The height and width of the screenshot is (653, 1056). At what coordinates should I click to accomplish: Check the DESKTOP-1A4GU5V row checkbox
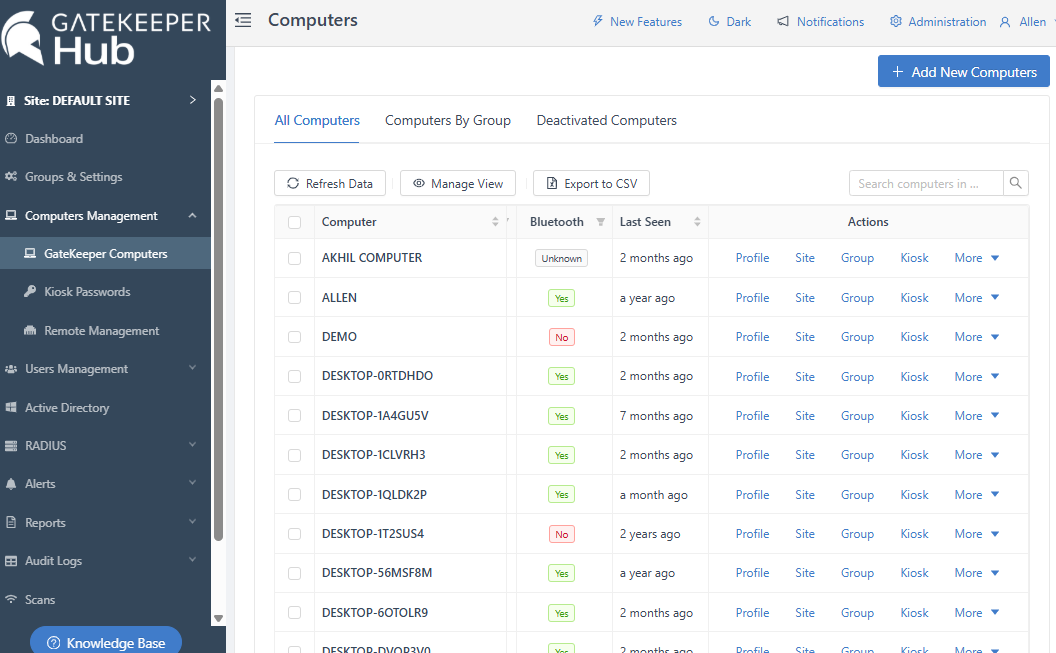(x=294, y=415)
